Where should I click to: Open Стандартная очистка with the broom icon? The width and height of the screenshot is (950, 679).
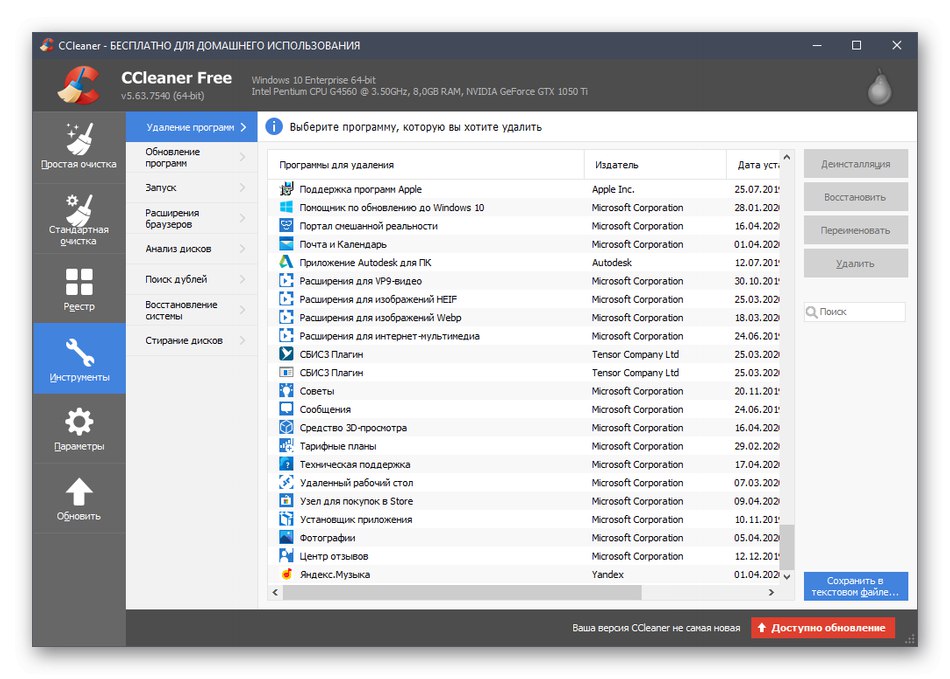[x=79, y=207]
